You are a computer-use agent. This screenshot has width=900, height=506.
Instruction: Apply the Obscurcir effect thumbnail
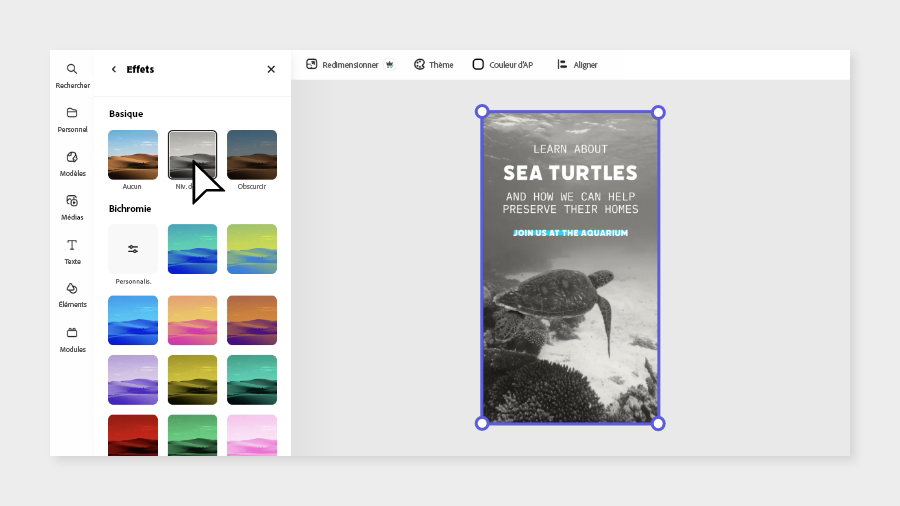click(x=252, y=155)
